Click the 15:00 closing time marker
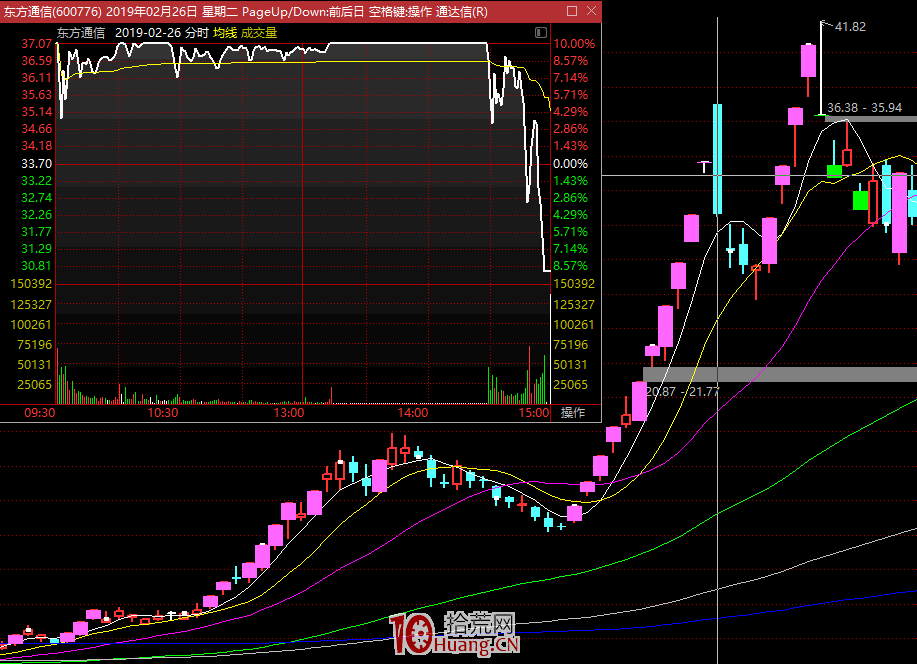Screen dimensions: 917x664 (535, 412)
